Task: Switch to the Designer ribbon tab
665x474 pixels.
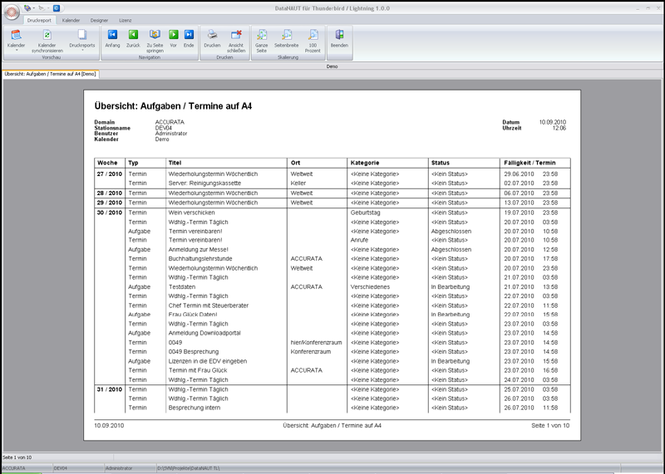Action: tap(99, 20)
